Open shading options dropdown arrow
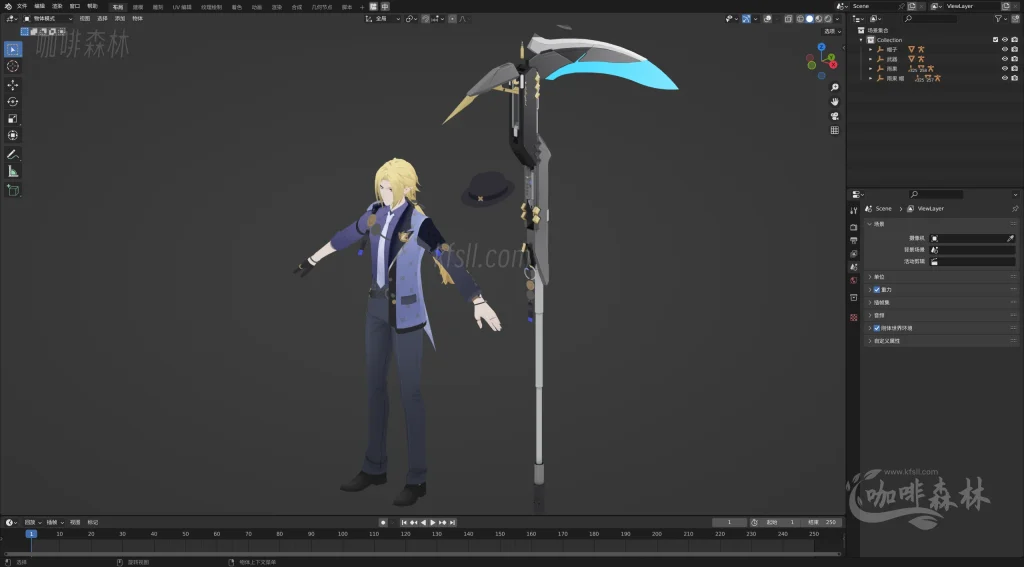 [837, 19]
